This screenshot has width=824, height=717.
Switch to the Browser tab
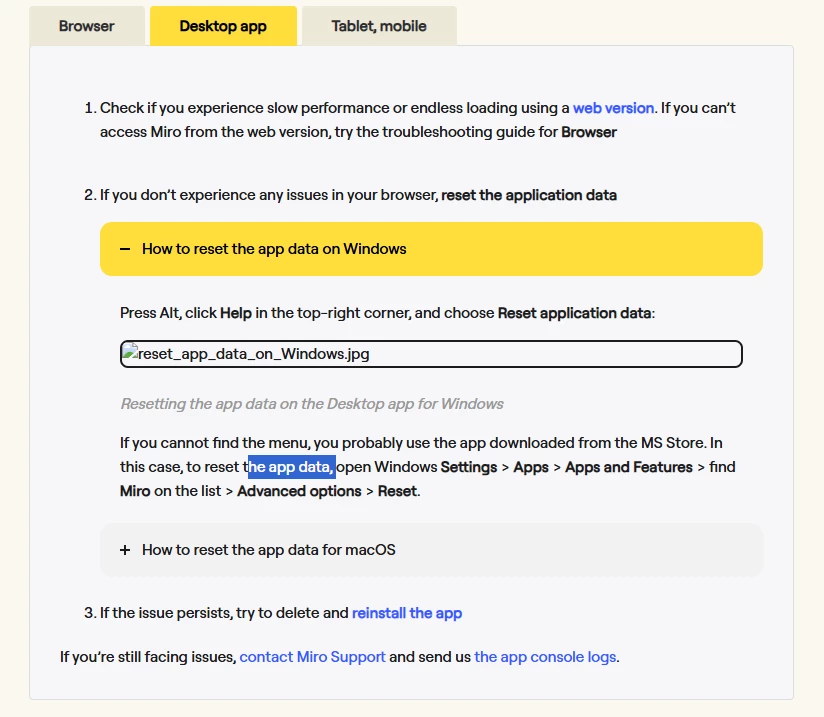87,26
